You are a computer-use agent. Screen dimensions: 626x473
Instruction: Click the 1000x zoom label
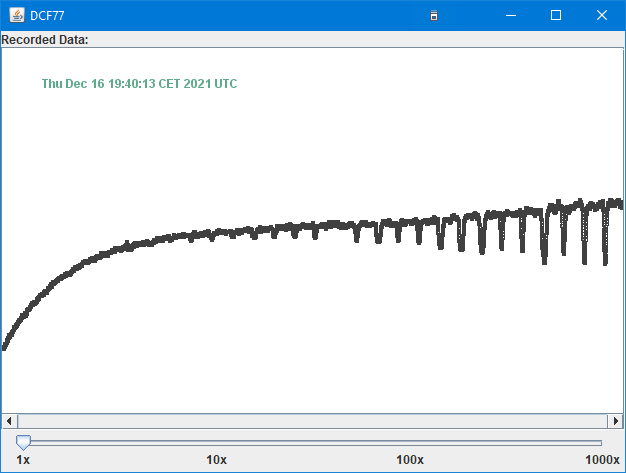[x=602, y=460]
